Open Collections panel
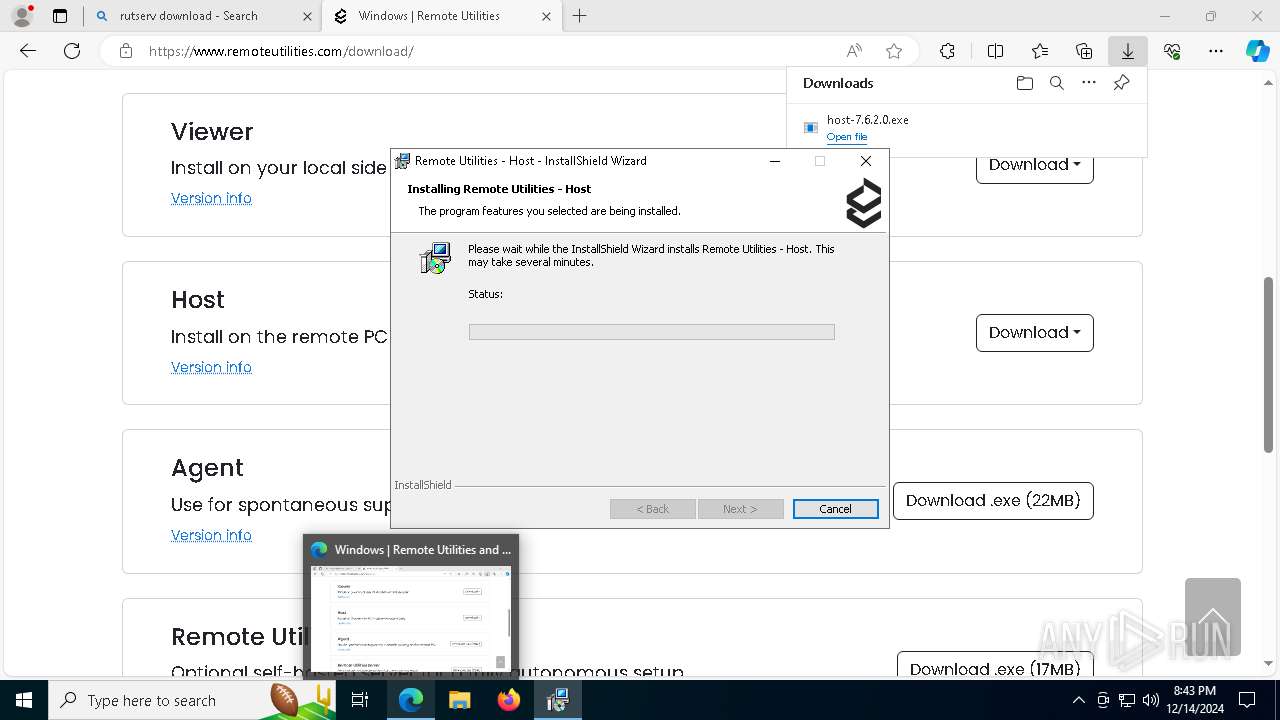 (x=1084, y=51)
